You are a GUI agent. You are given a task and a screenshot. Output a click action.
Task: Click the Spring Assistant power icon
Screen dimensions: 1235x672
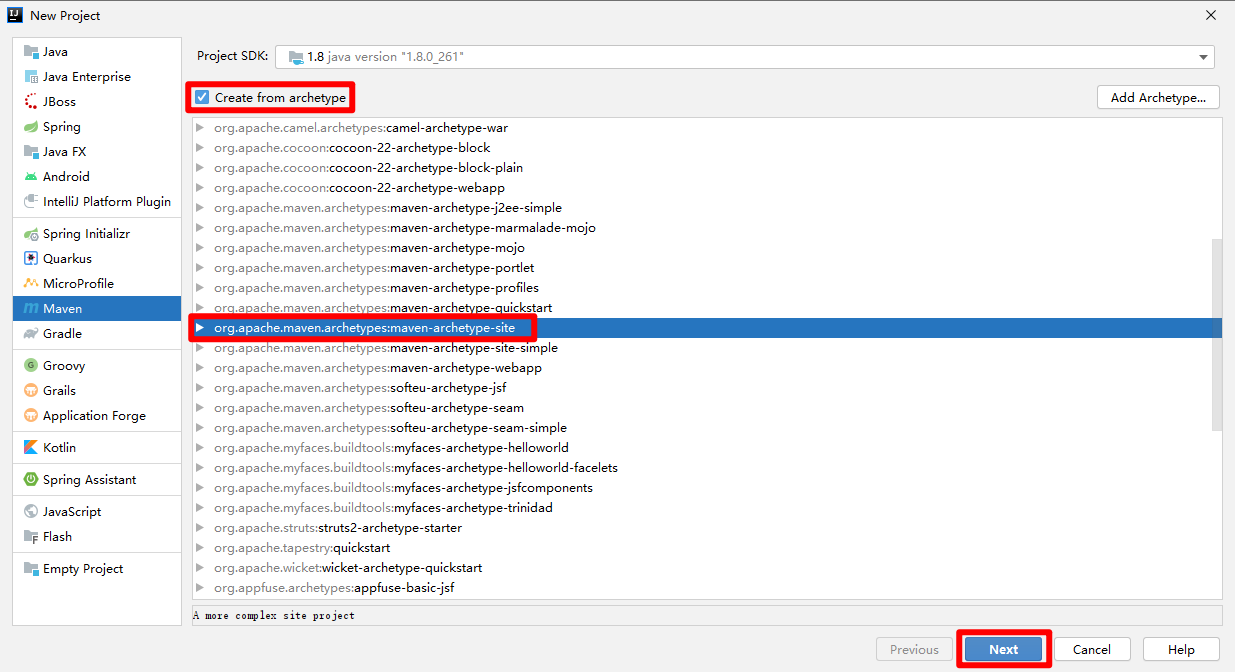coord(31,480)
